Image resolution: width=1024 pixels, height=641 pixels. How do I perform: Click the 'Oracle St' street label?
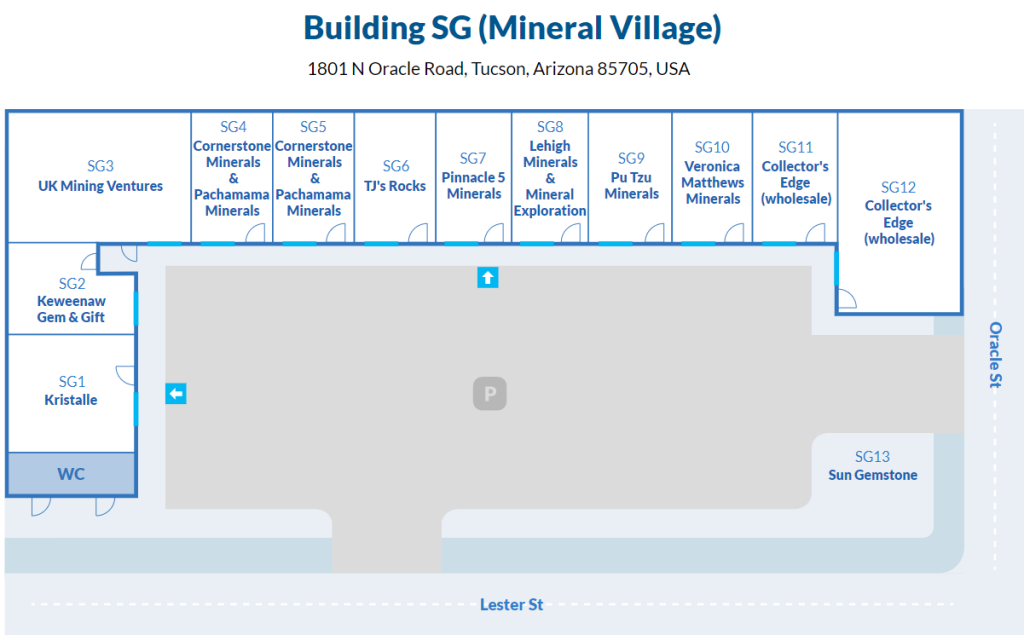coord(995,354)
